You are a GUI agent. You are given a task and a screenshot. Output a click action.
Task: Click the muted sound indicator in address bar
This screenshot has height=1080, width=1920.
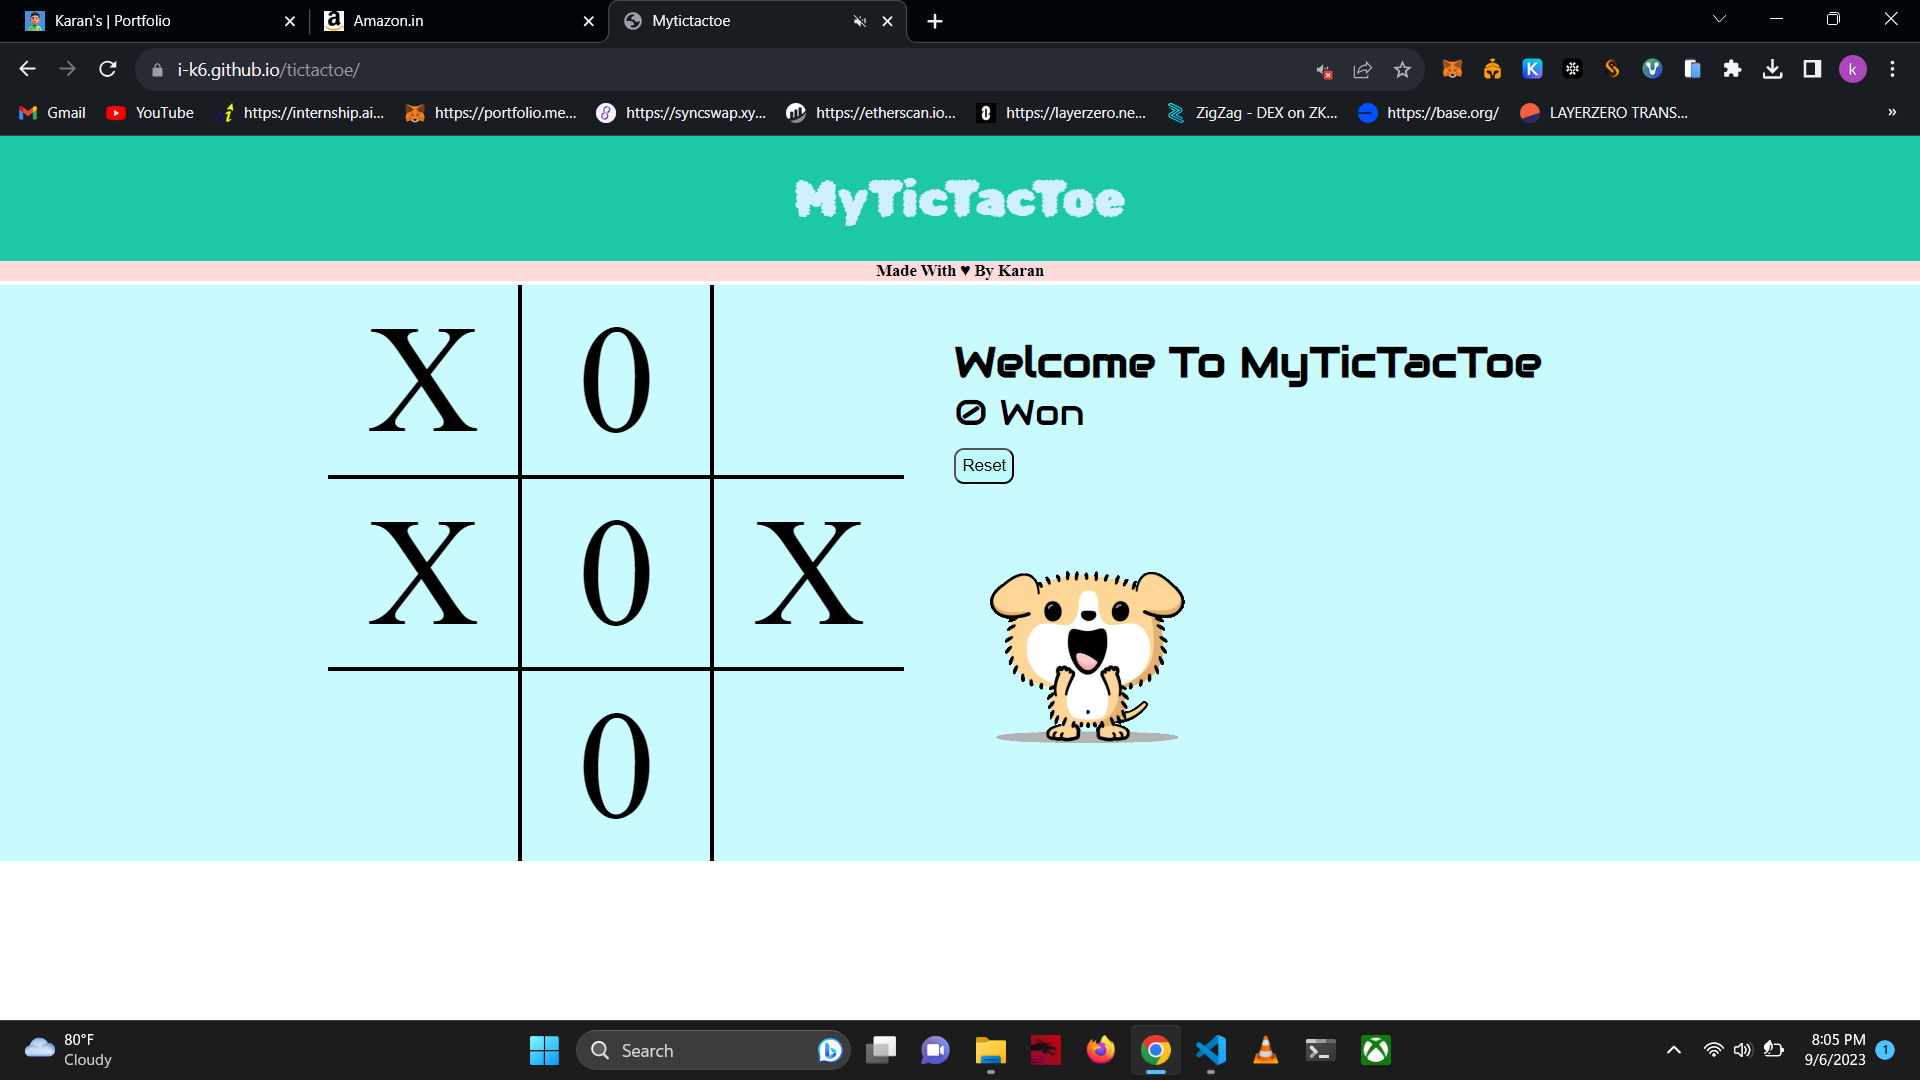click(x=1324, y=70)
